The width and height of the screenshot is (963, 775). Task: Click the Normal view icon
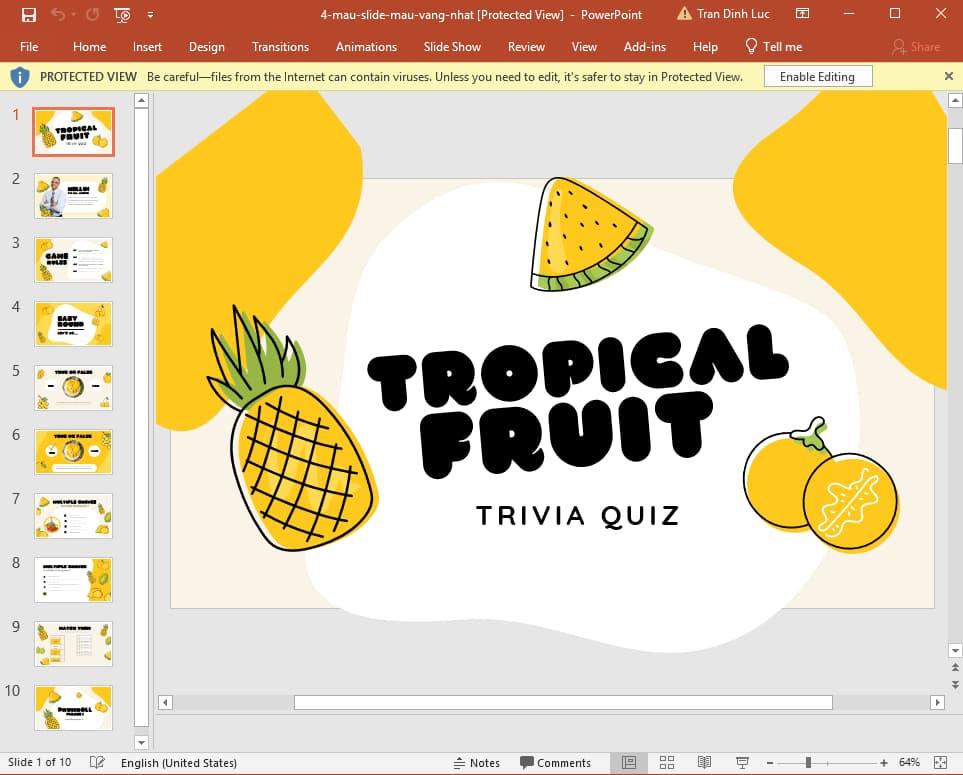pos(630,762)
